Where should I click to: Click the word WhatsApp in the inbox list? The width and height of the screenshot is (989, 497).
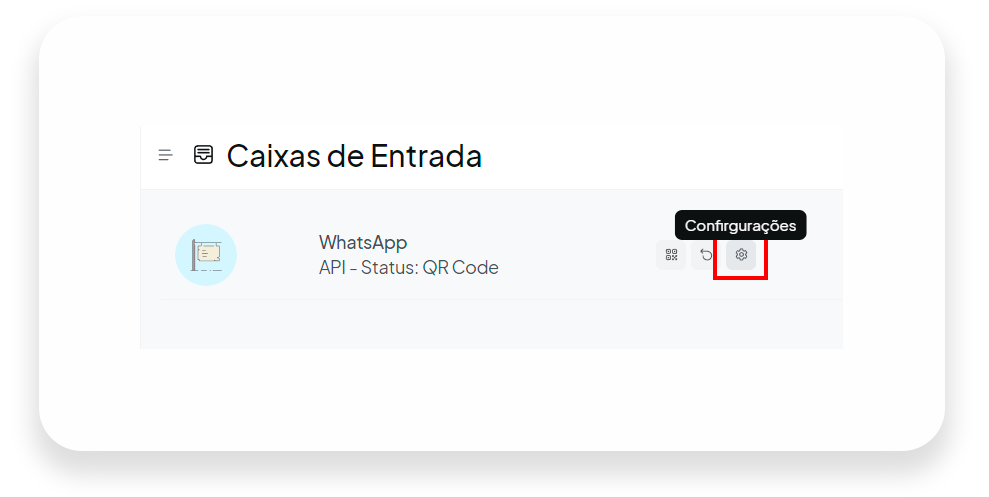pyautogui.click(x=363, y=242)
